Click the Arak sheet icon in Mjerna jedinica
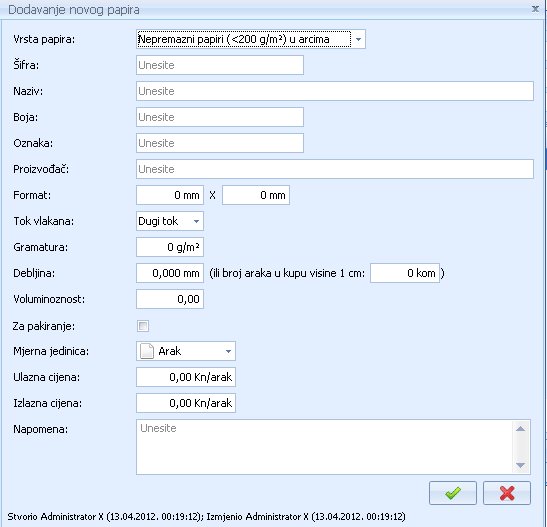Image resolution: width=547 pixels, height=527 pixels. [x=147, y=351]
